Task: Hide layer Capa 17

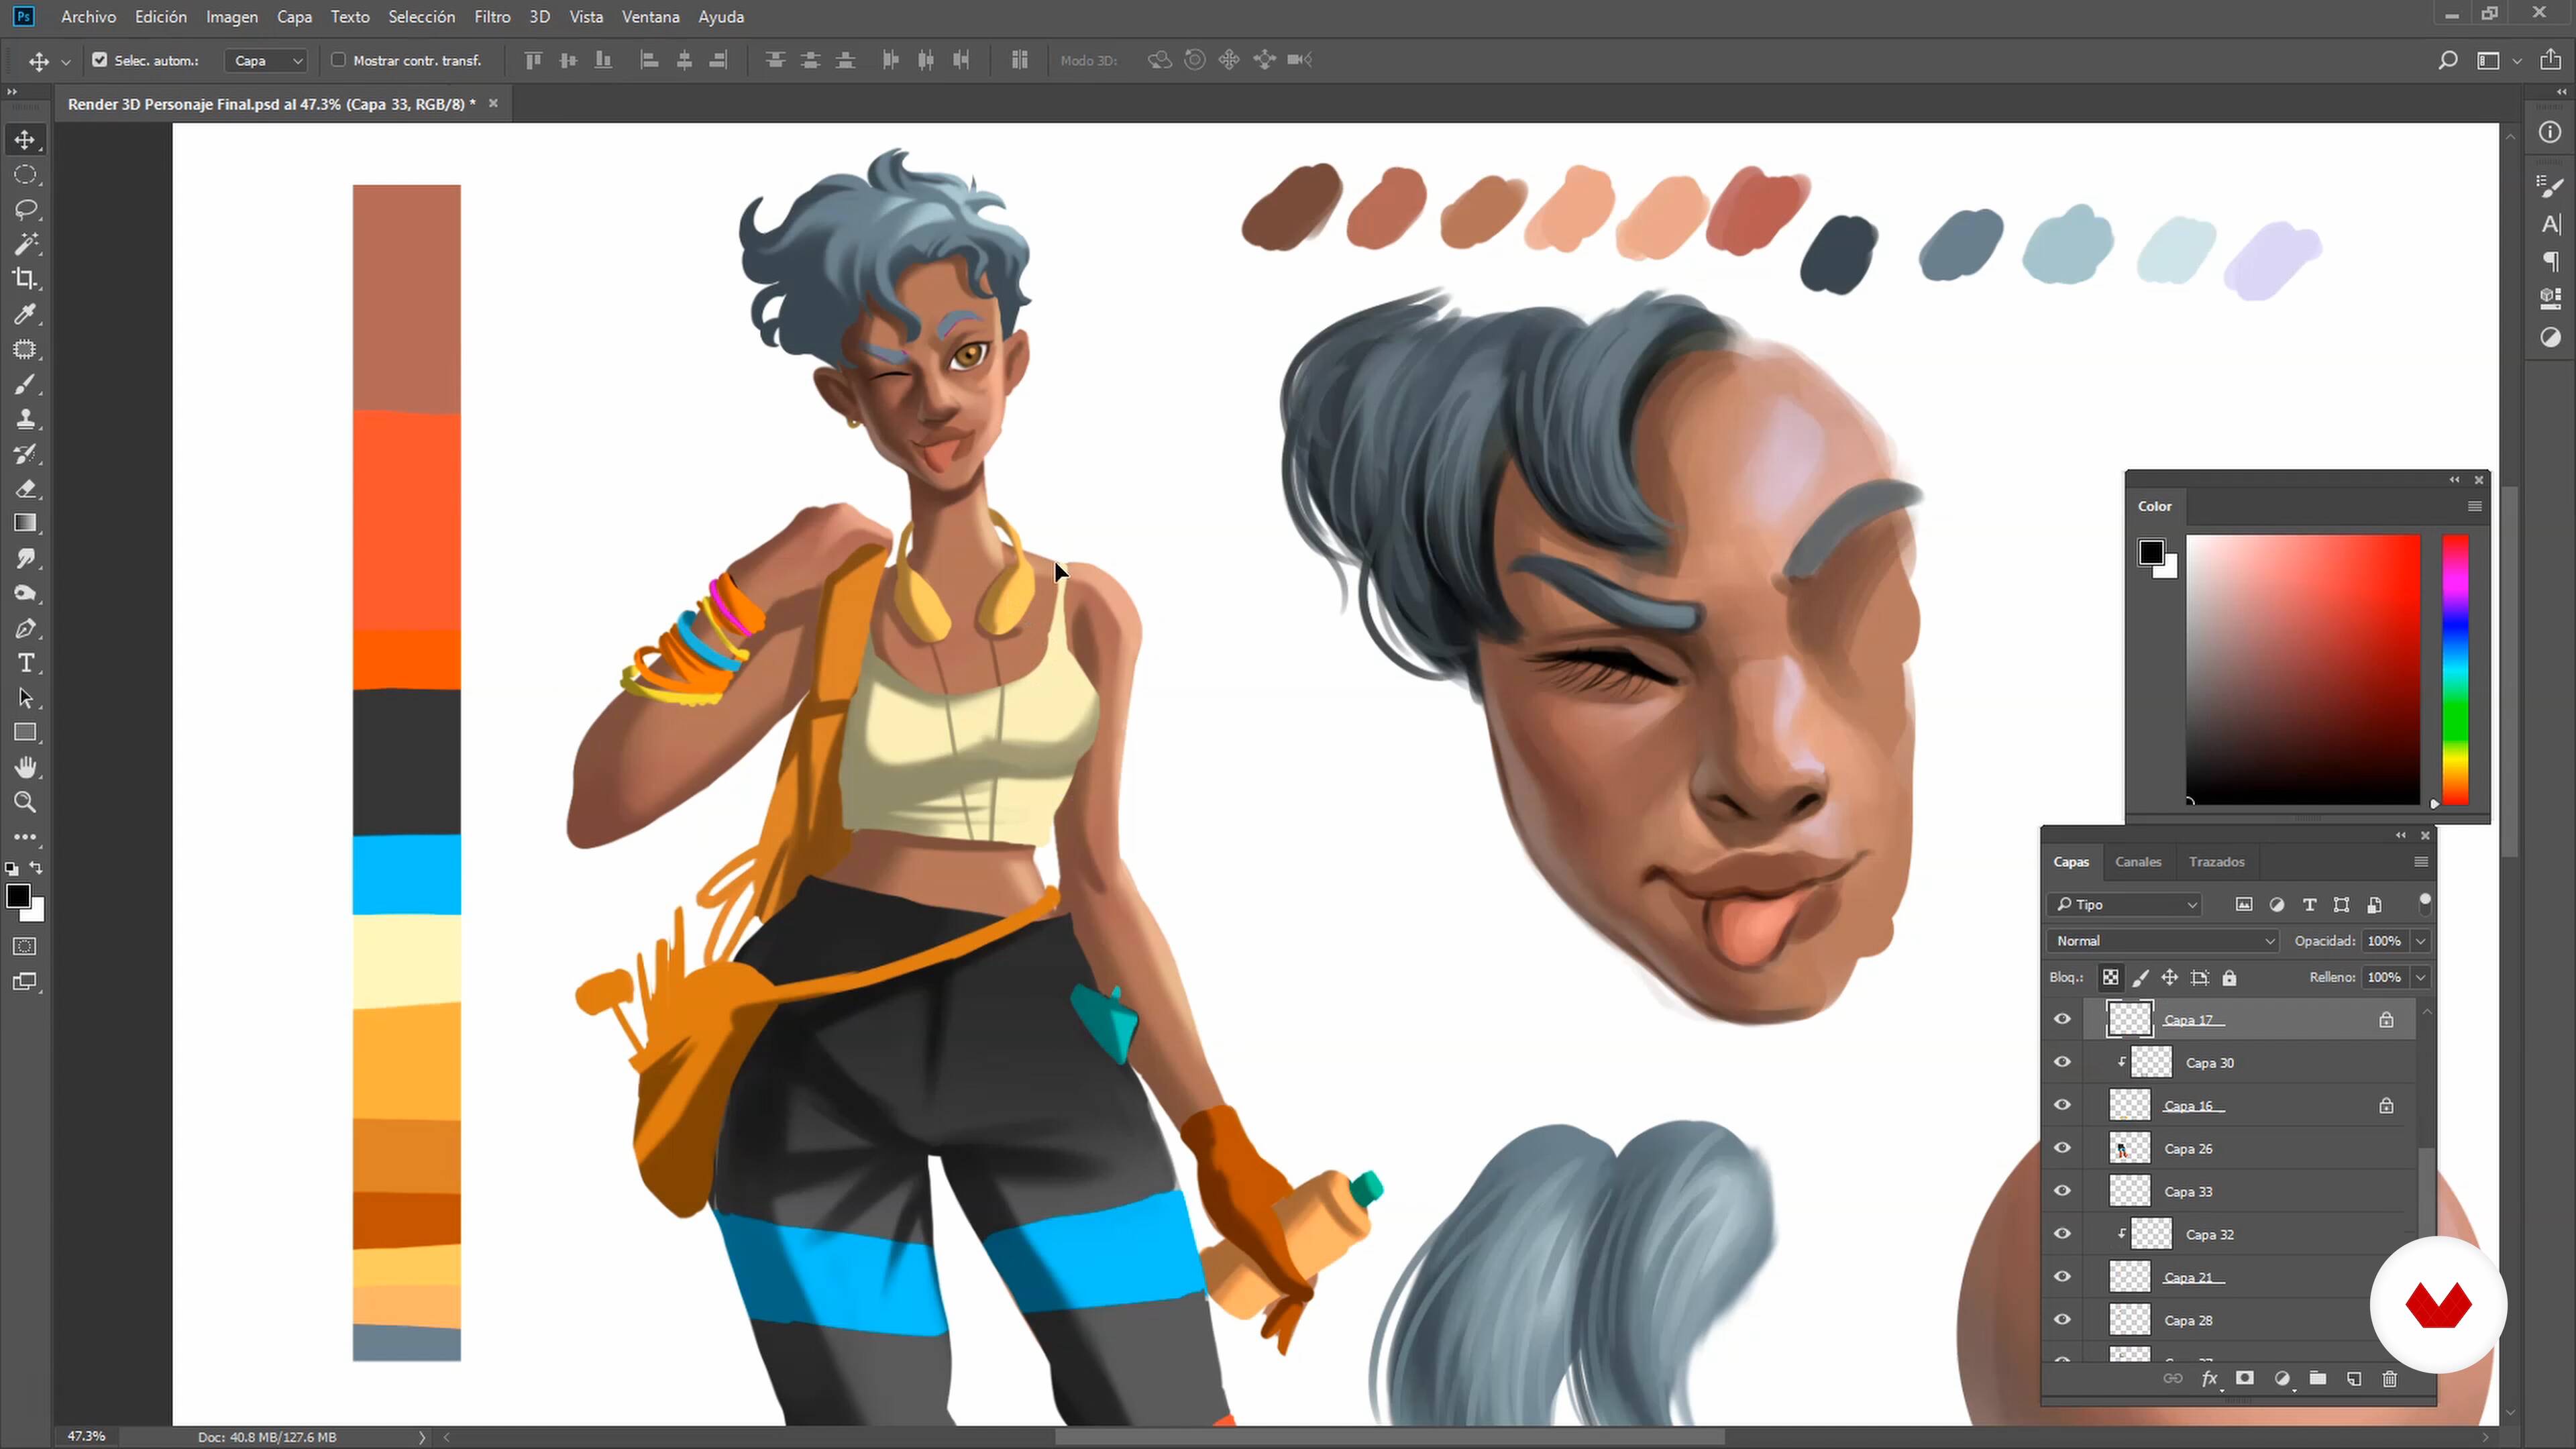Action: coord(2062,1019)
